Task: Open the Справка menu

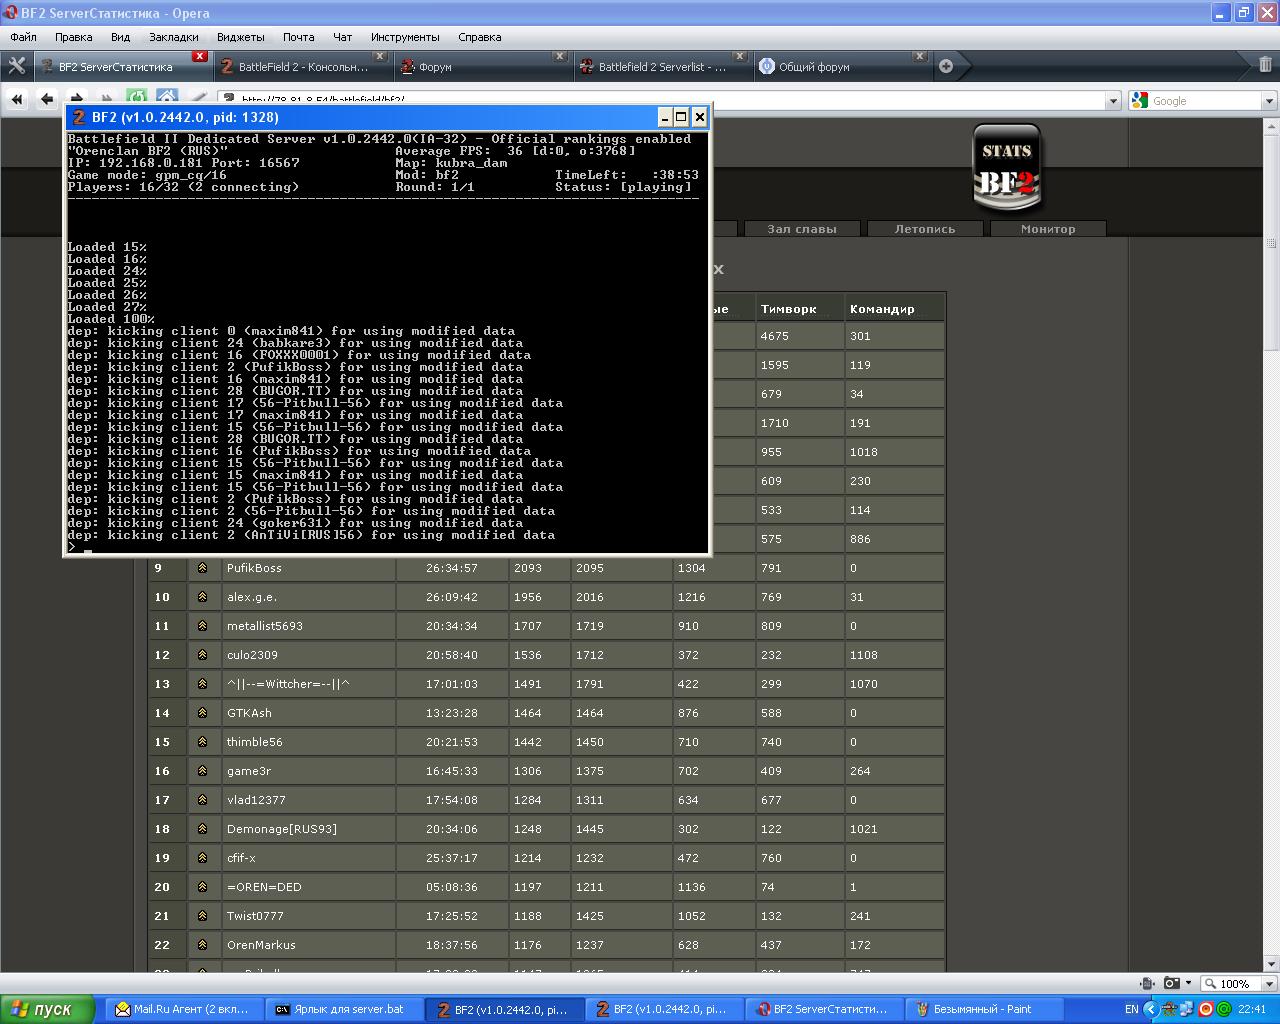Action: (x=479, y=37)
